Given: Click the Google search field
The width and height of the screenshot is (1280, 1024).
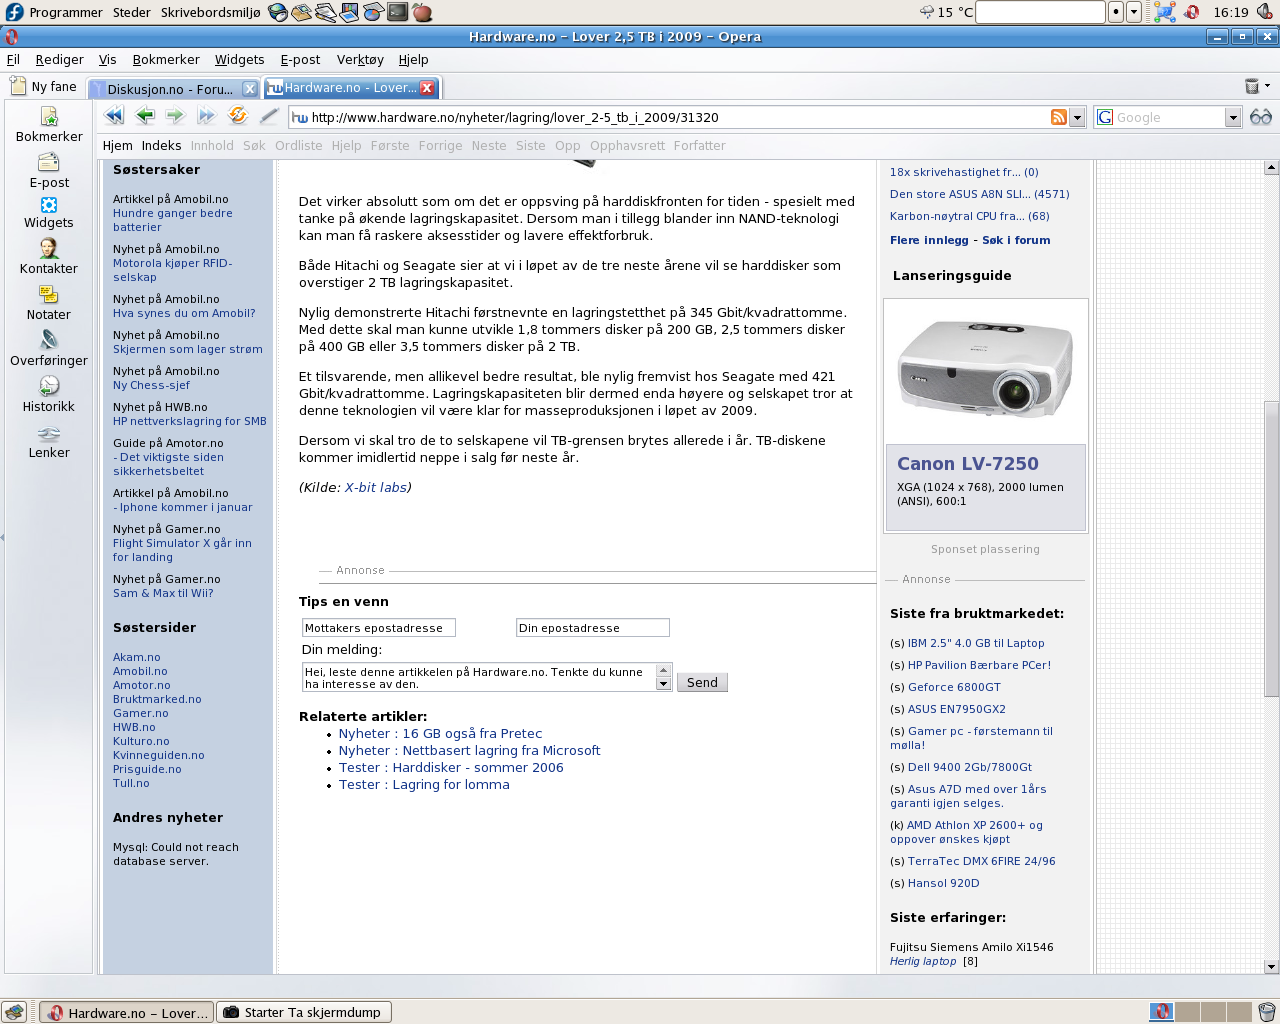Looking at the screenshot, I should (1167, 117).
